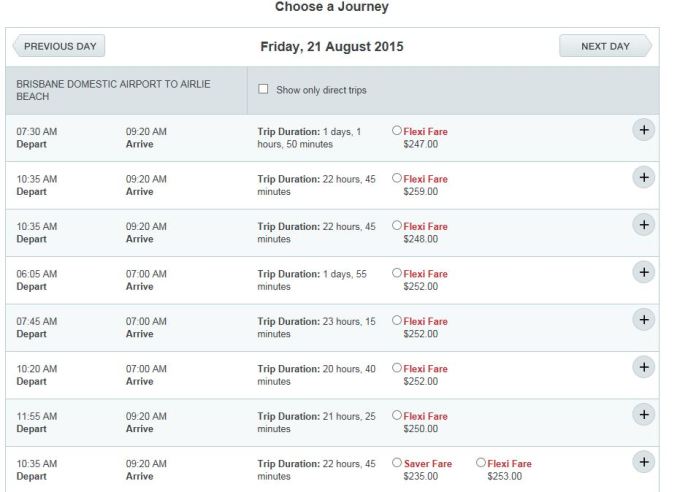680x492 pixels.
Task: Click plus icon for 10:20 AM trip
Action: click(644, 367)
